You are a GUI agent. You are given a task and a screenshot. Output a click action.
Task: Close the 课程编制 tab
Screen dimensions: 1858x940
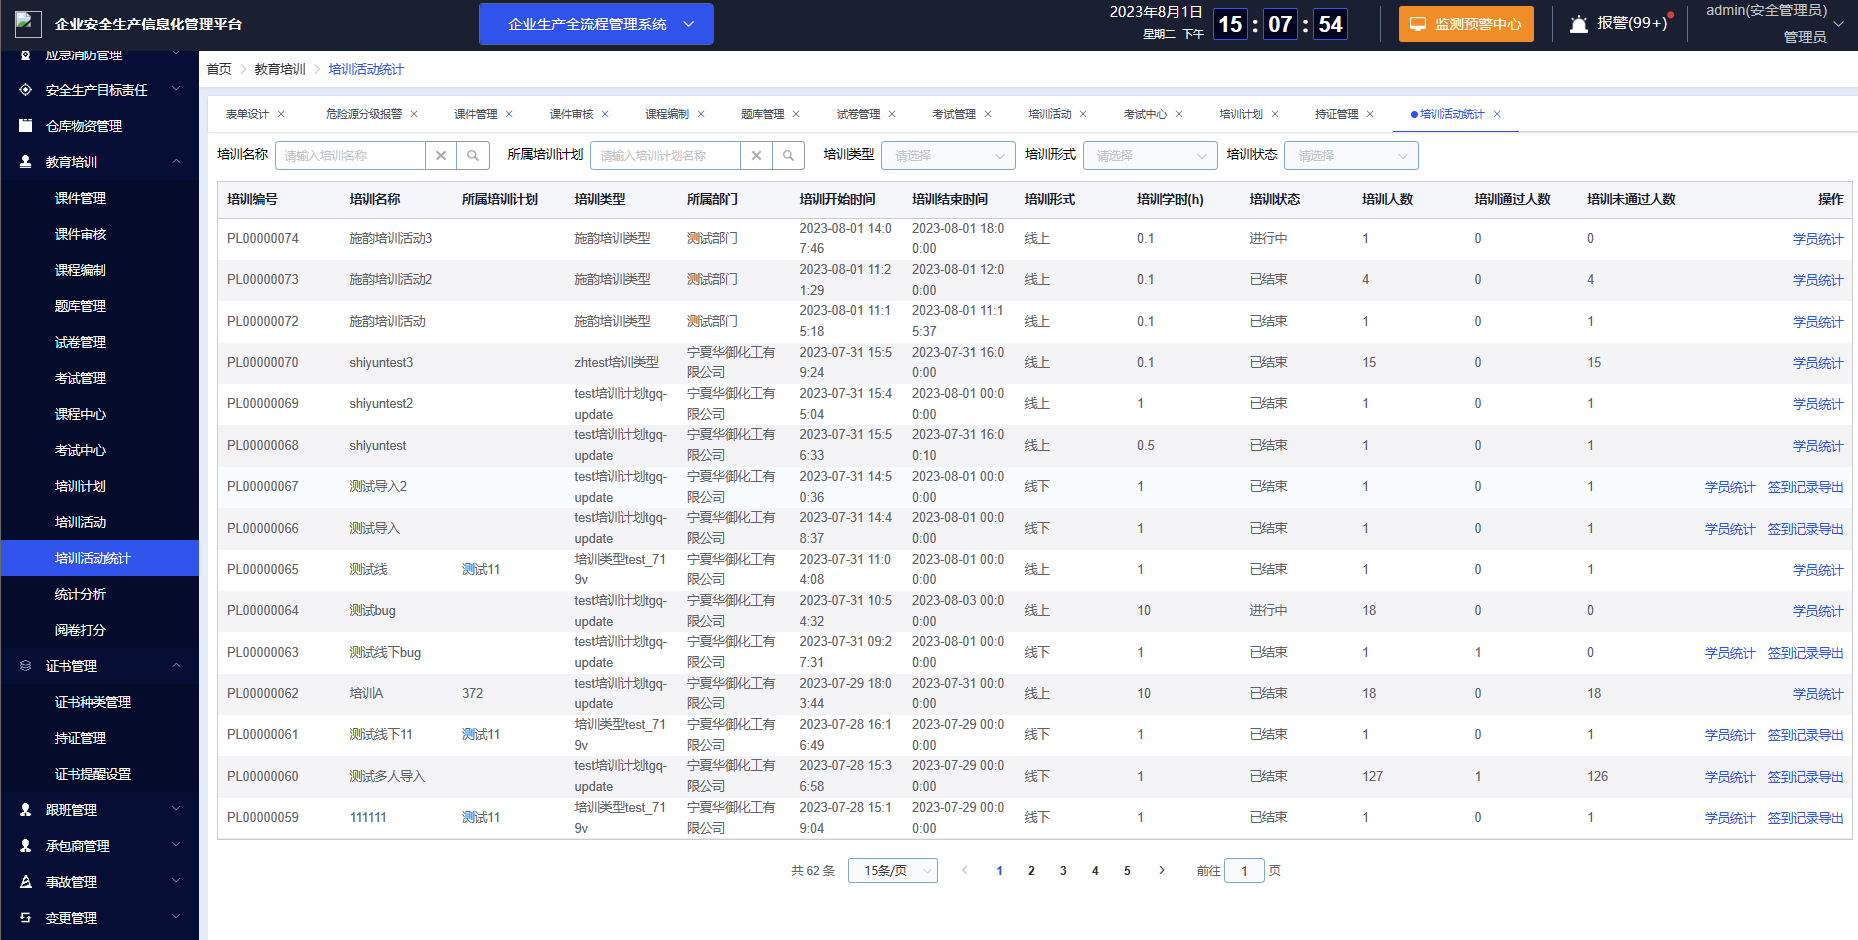[x=701, y=114]
